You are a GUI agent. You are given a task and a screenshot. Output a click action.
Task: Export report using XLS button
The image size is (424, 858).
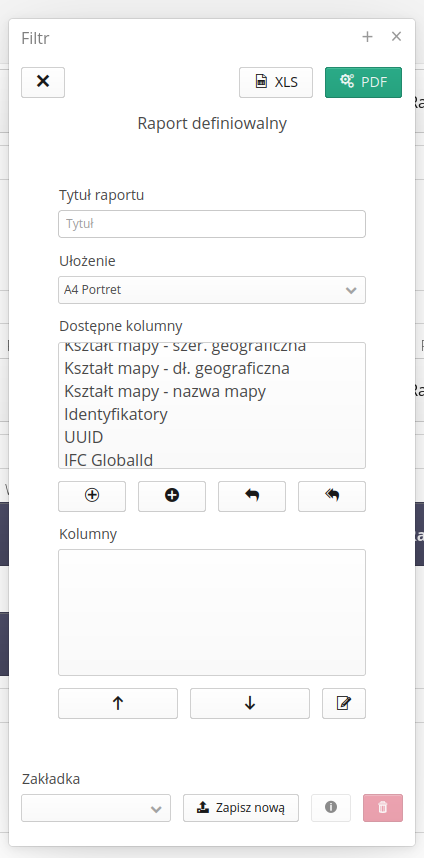click(x=276, y=82)
